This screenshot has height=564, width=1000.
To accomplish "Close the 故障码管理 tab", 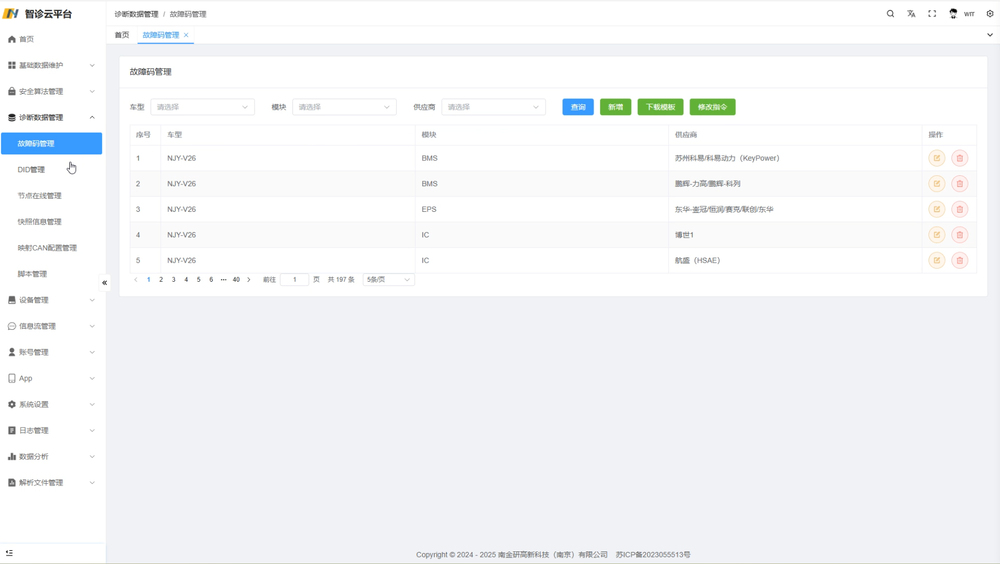I will click(x=186, y=35).
